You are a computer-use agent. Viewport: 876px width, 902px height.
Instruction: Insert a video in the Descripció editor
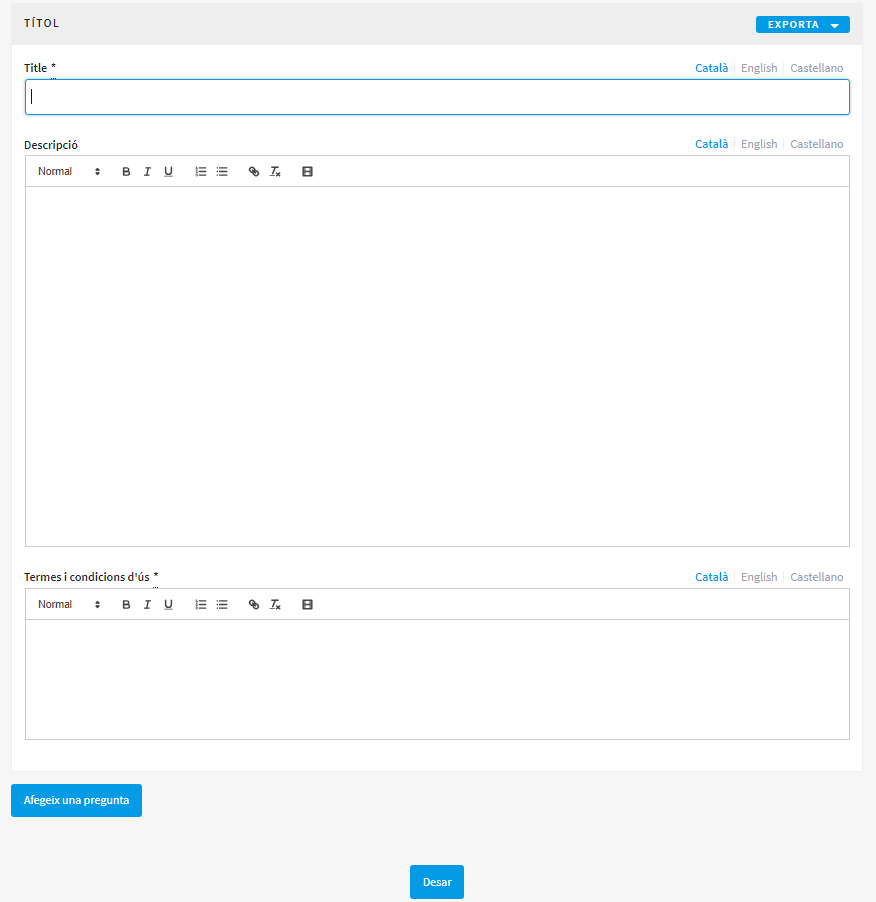tap(307, 171)
